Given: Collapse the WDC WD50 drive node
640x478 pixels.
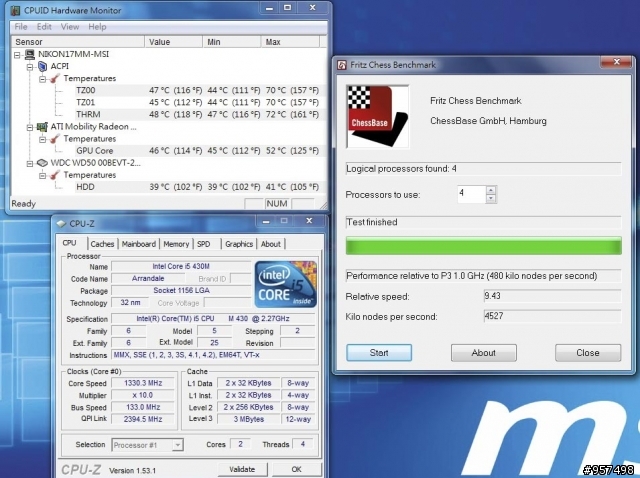Looking at the screenshot, I should (x=30, y=163).
